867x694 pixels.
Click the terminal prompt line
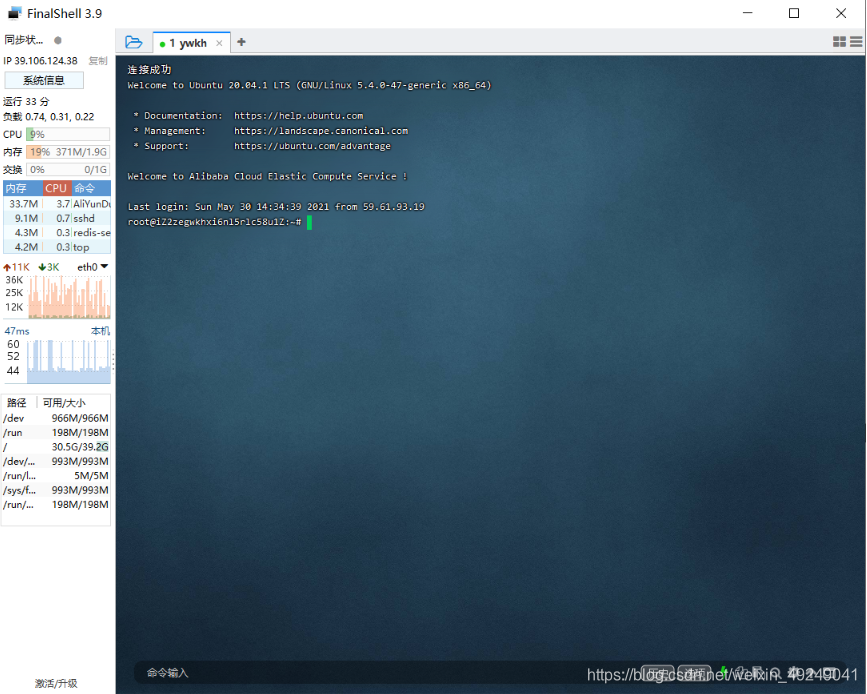pos(220,222)
